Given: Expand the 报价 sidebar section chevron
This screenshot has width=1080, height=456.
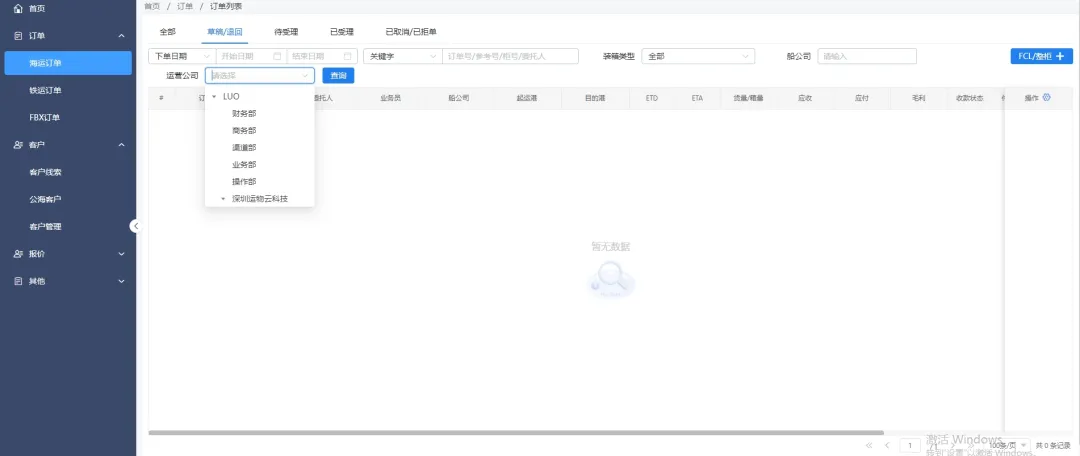Looking at the screenshot, I should 121,253.
